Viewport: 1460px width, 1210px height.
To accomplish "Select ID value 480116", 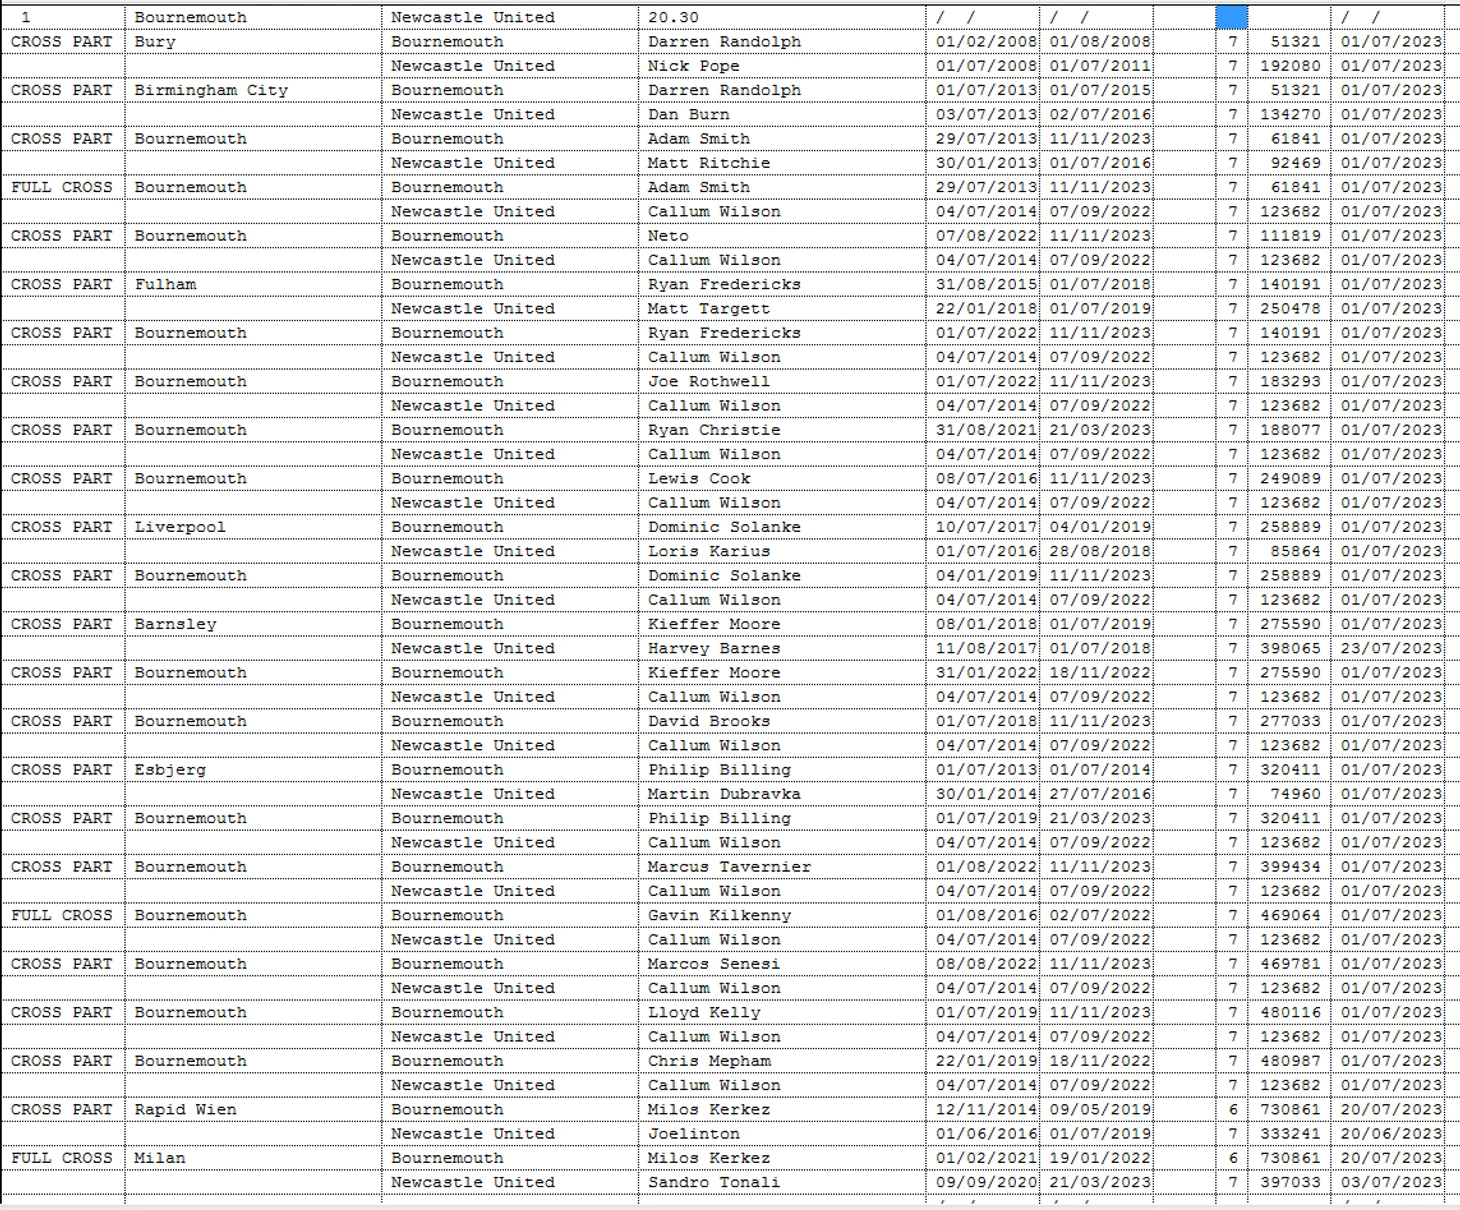I will click(1290, 1013).
